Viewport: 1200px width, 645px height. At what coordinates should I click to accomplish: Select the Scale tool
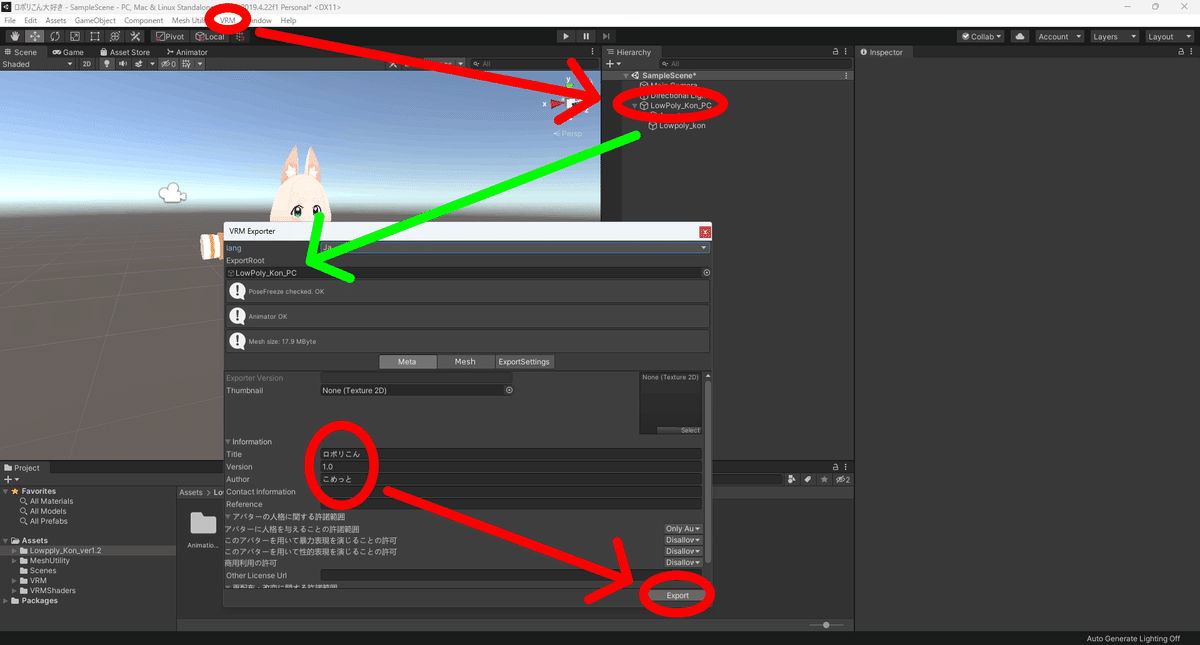[74, 36]
